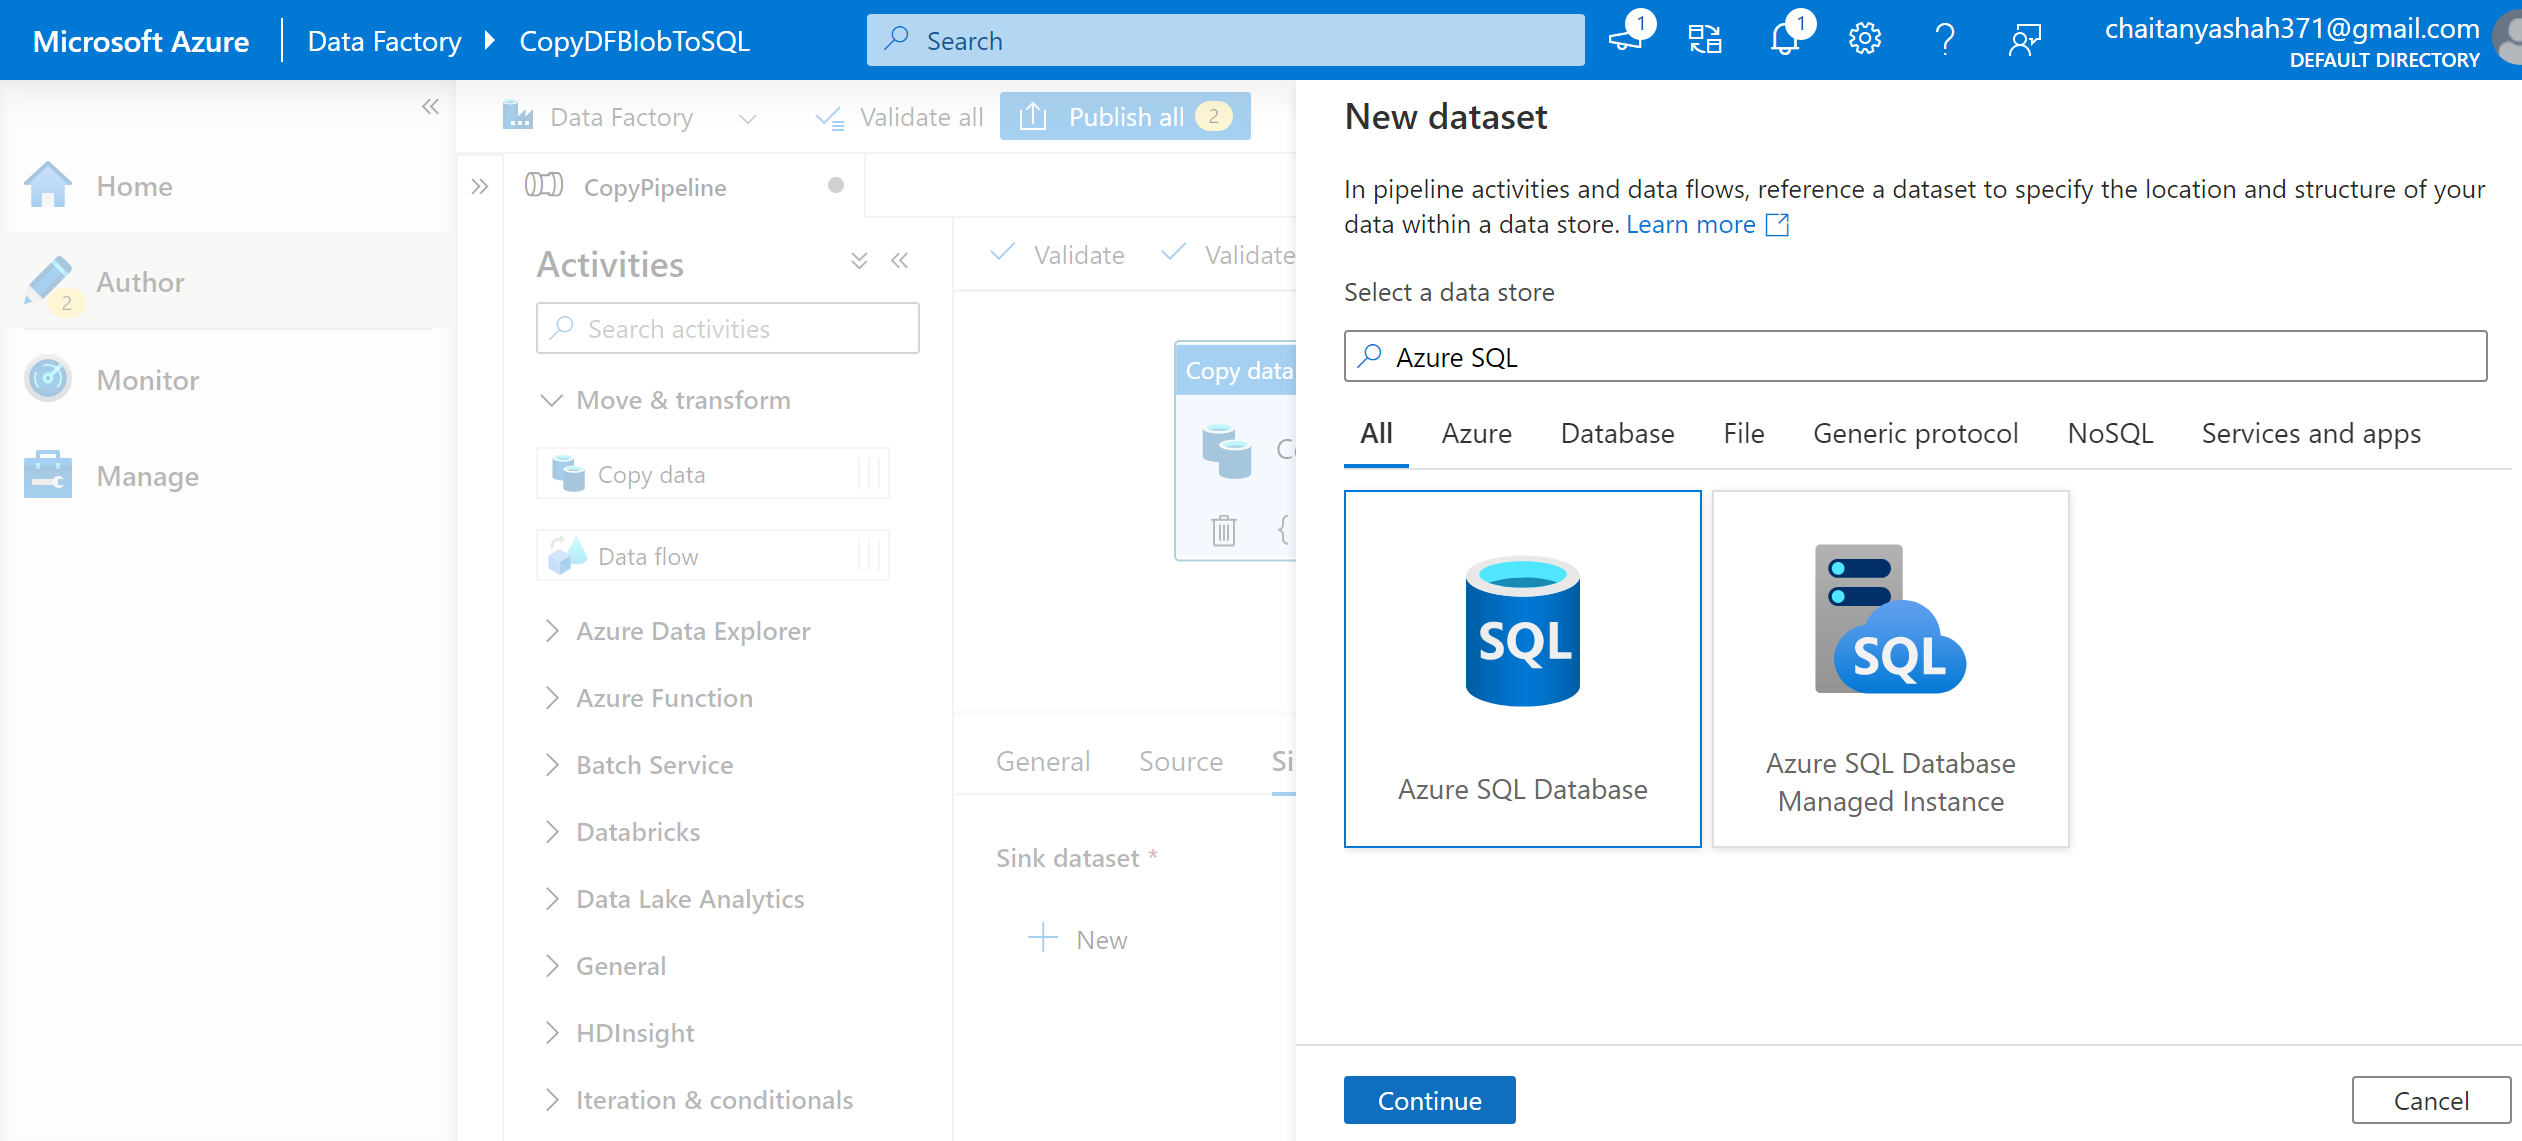Expand General activities group
The image size is (2522, 1141).
pos(552,965)
